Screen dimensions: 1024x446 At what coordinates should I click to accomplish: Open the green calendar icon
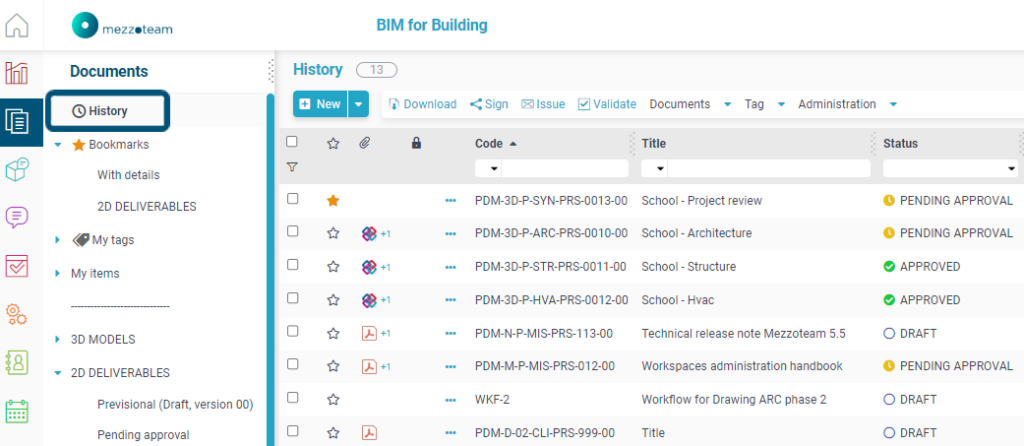(x=17, y=411)
